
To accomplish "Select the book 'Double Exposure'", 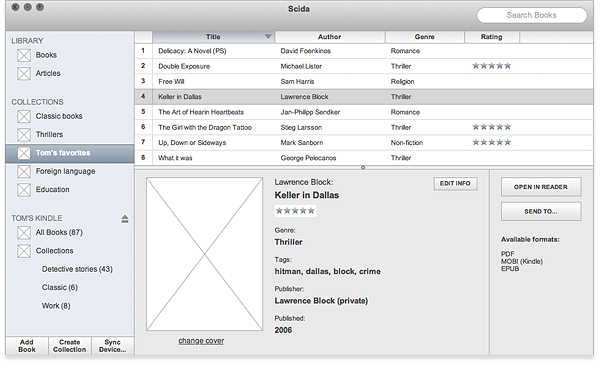I will (x=184, y=66).
